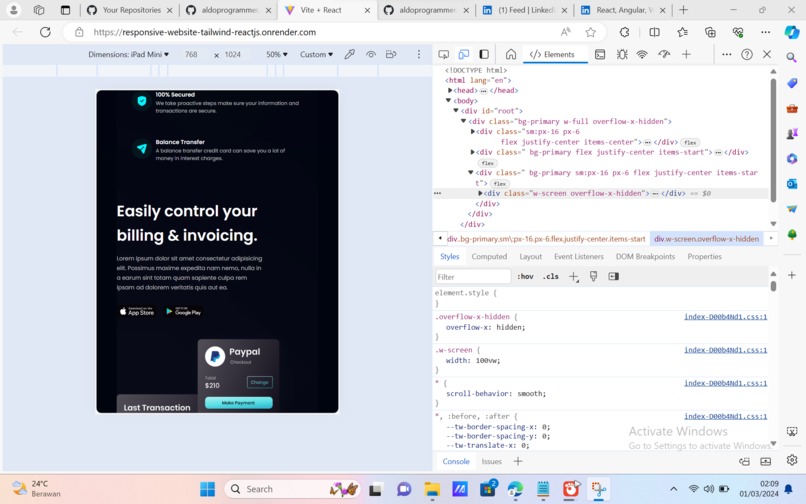Open index css link for .overflow-x-hidden rule
The image size is (806, 504).
[725, 317]
